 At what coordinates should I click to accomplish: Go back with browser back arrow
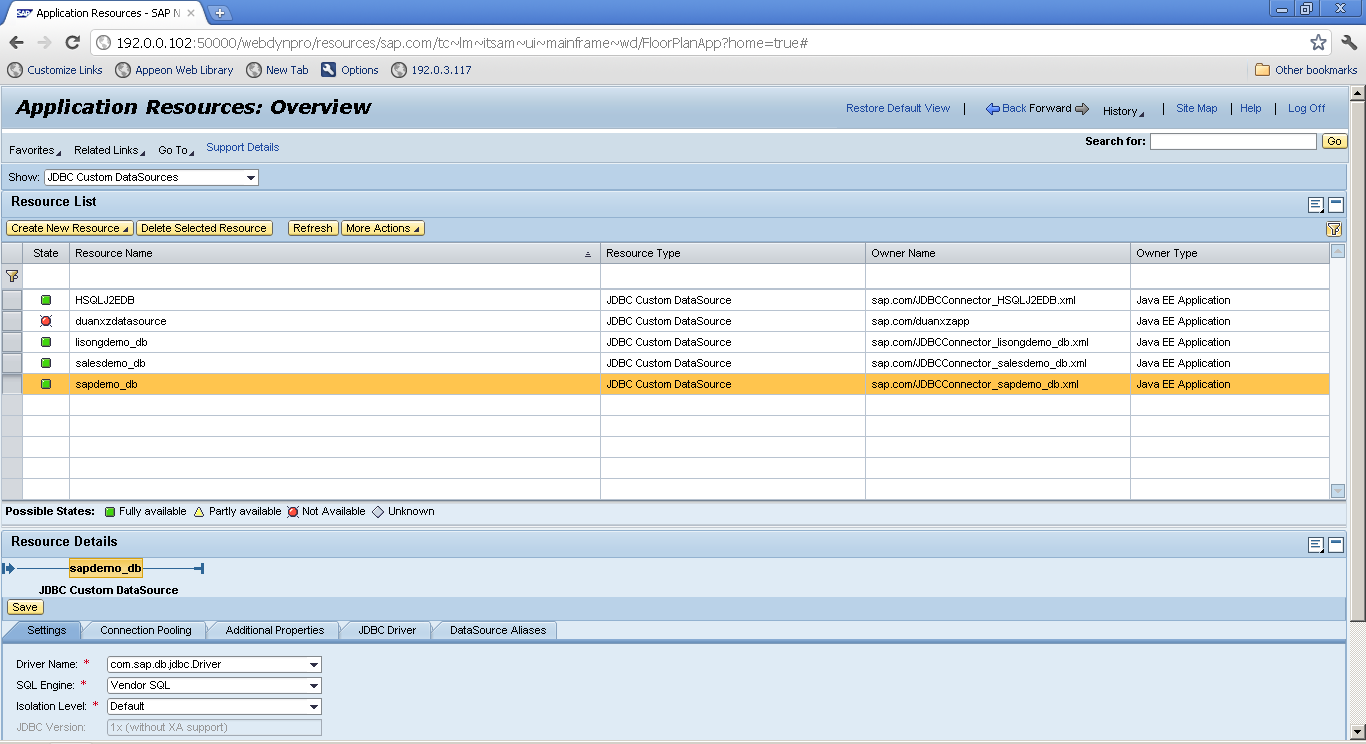pos(16,43)
